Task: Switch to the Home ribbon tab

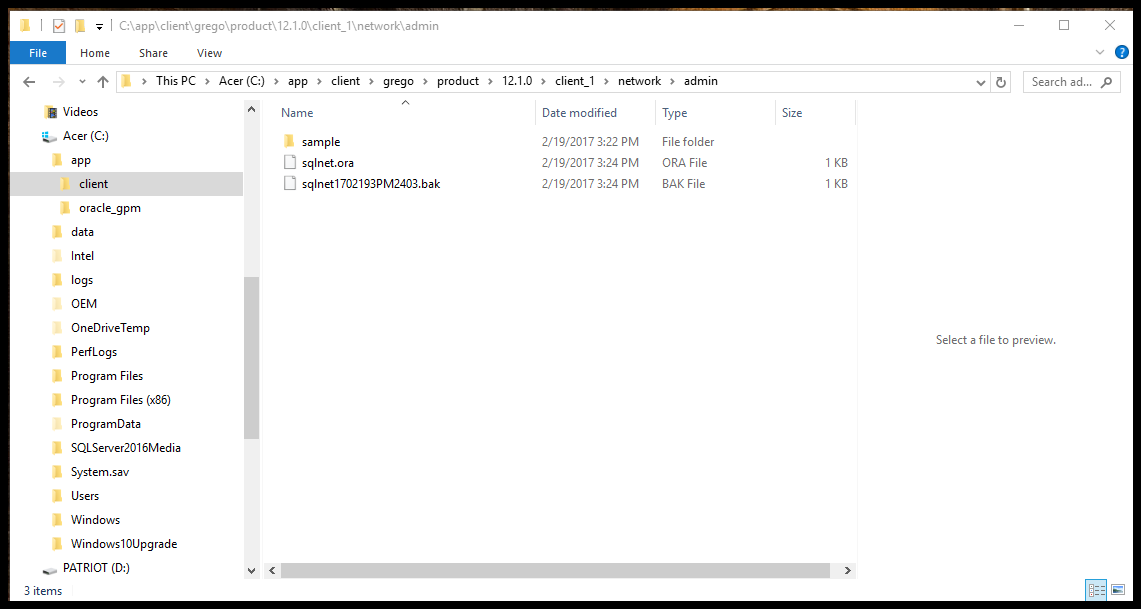Action: pos(95,53)
